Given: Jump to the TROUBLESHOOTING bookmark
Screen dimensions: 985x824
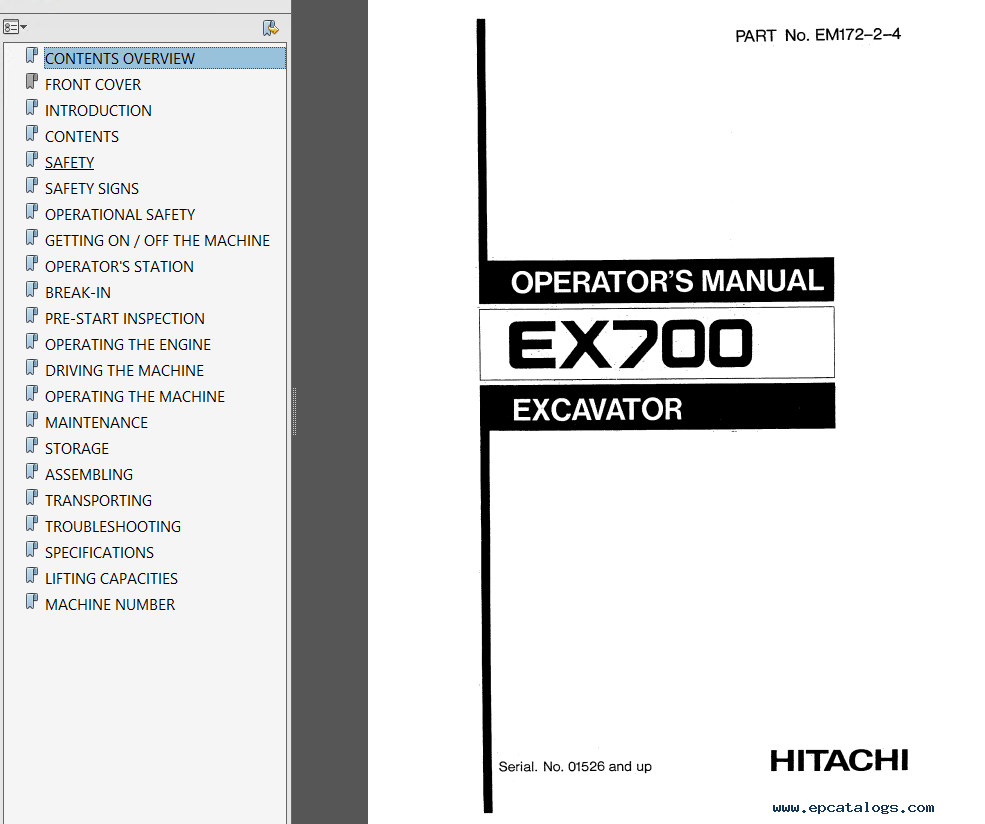Looking at the screenshot, I should point(112,526).
